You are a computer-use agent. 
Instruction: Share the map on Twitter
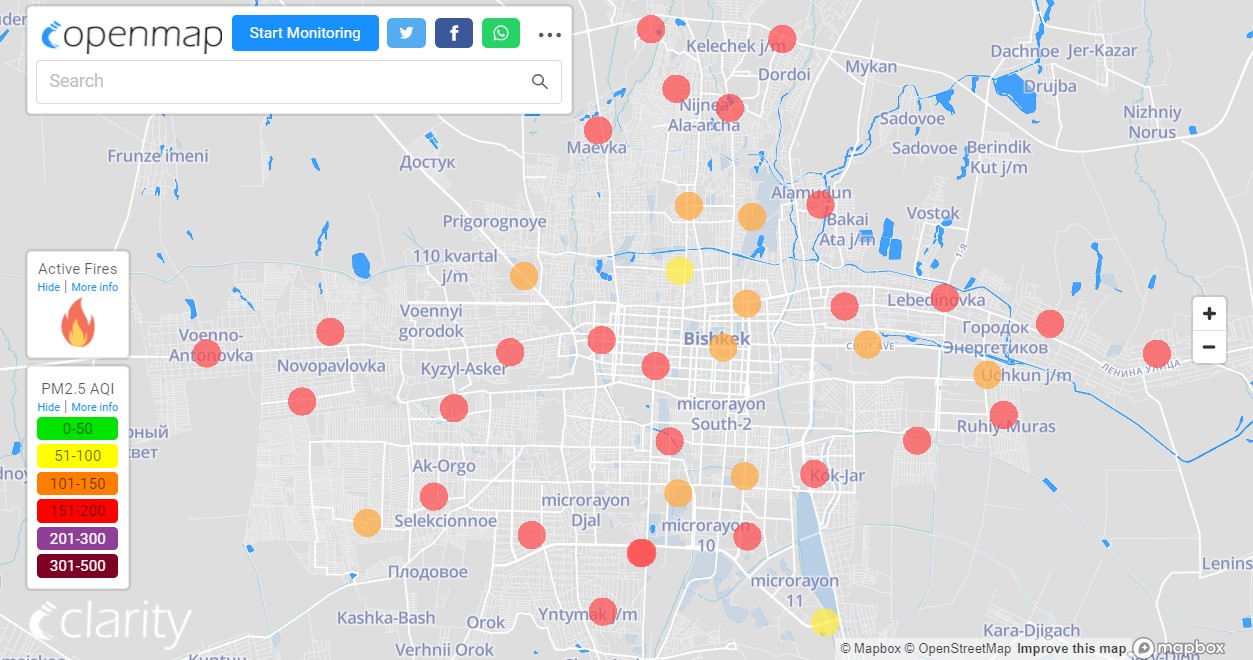click(406, 33)
